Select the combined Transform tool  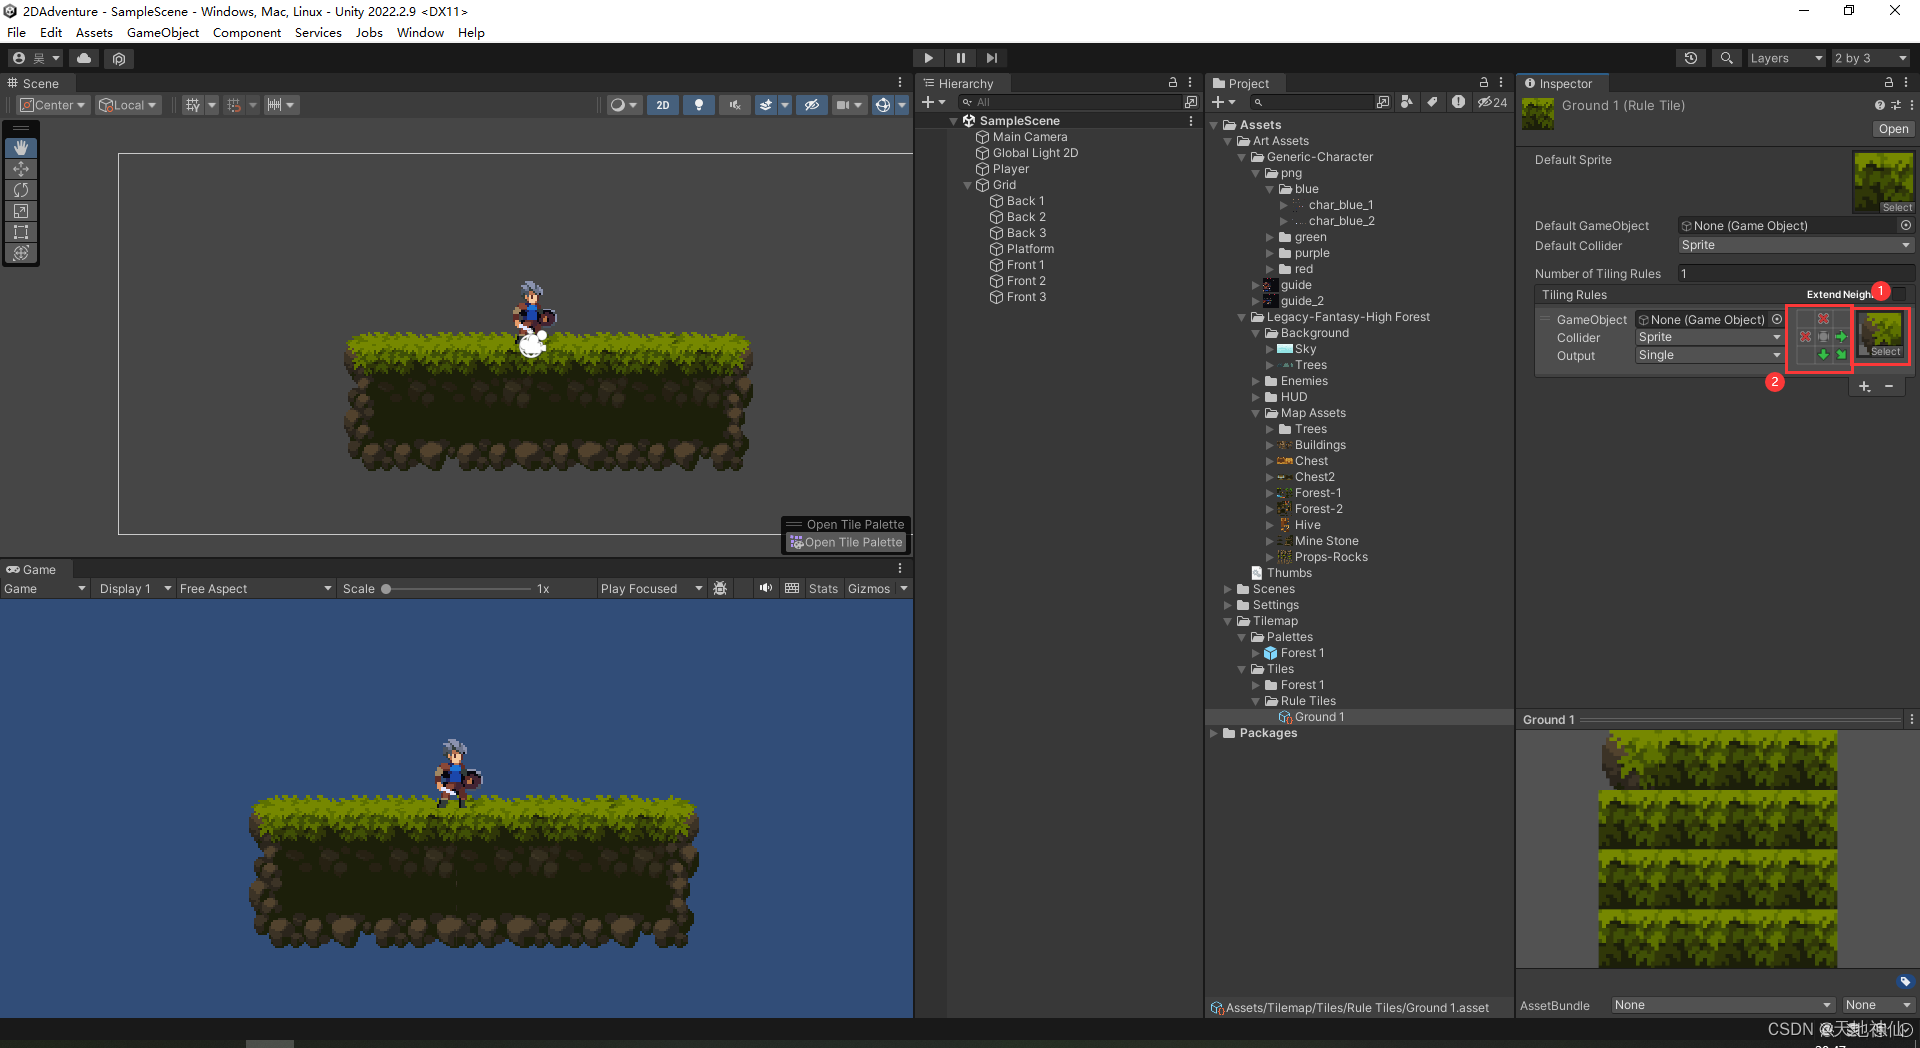21,253
